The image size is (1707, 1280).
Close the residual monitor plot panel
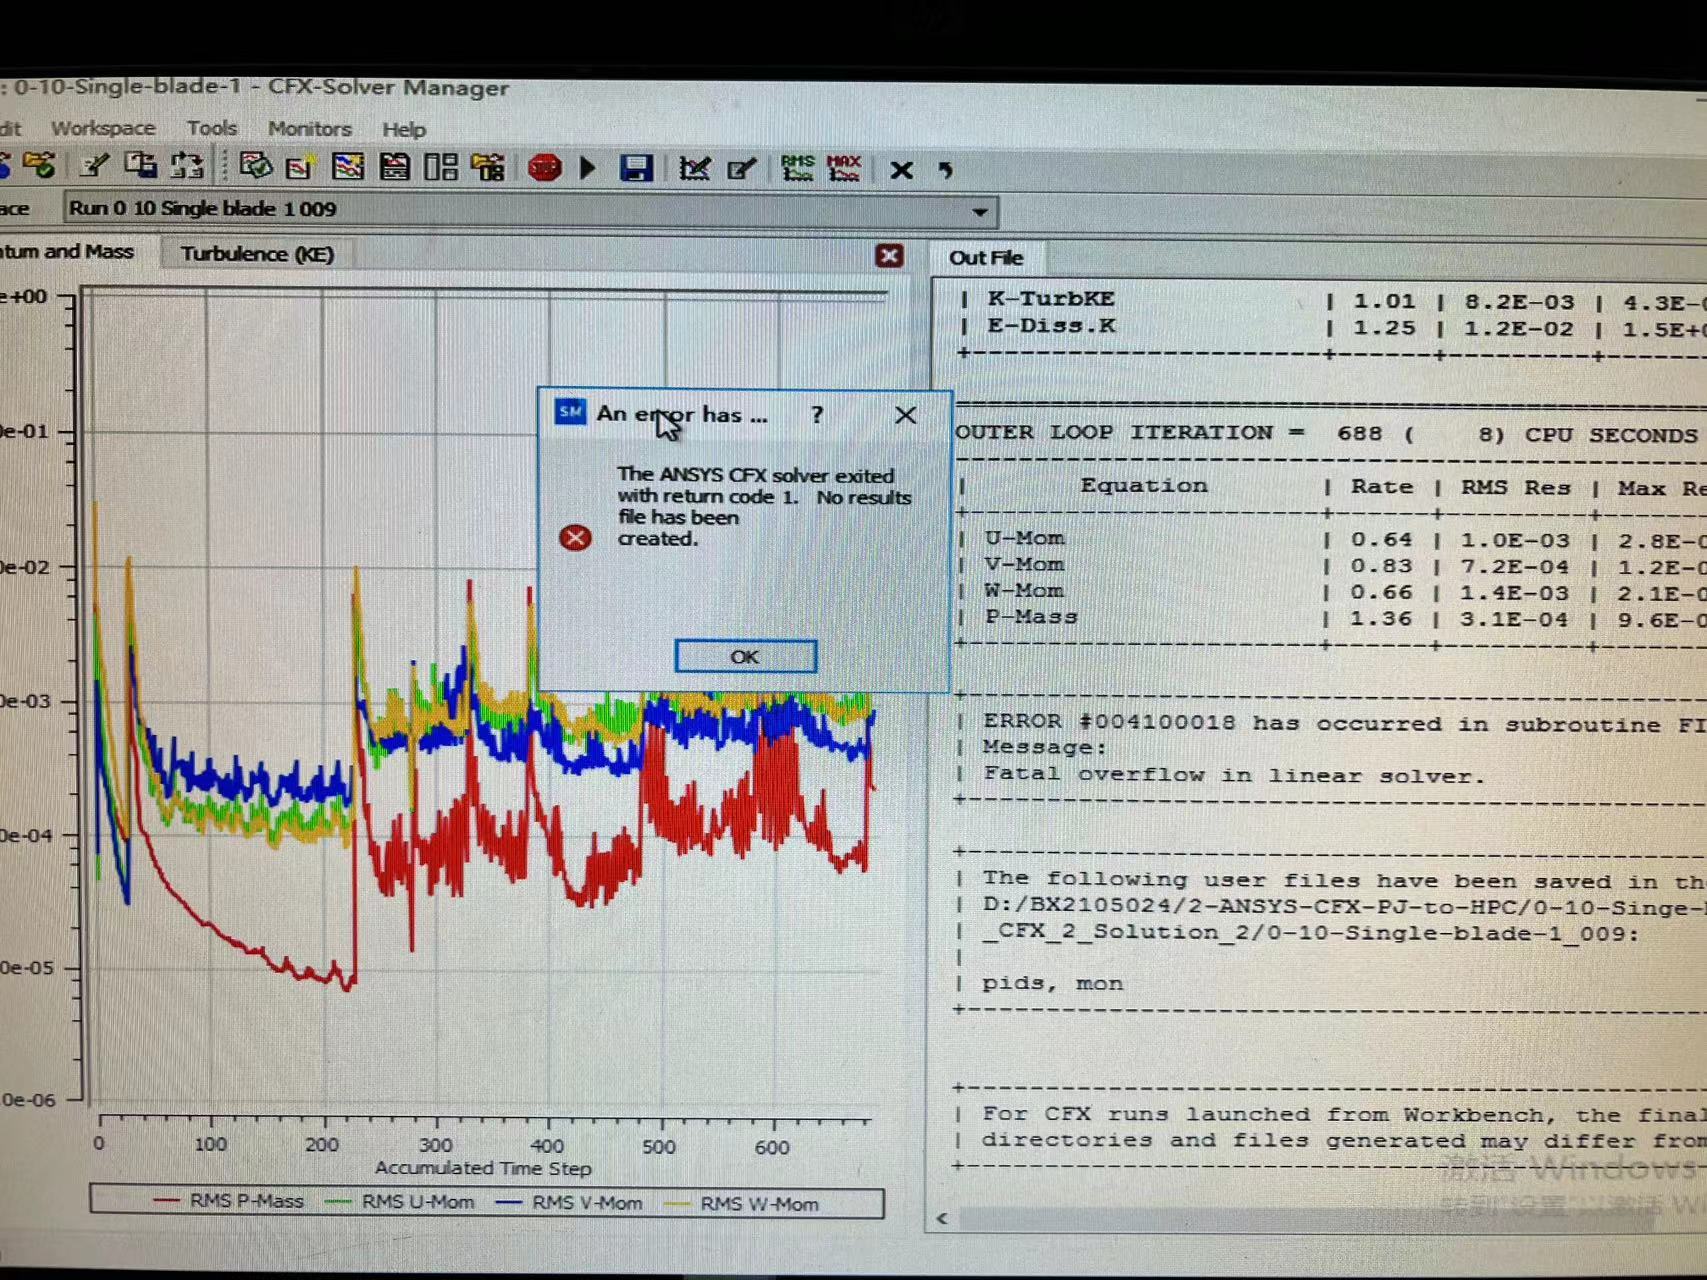(x=889, y=256)
